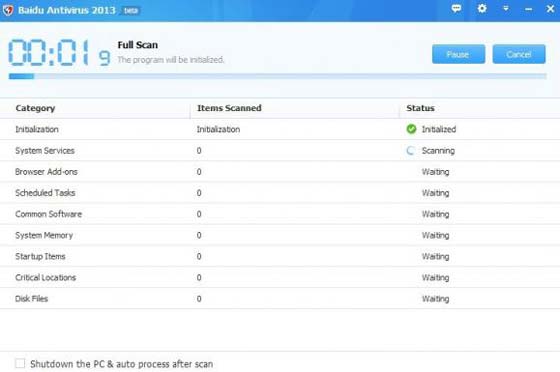Select the Disk Files row
Image resolution: width=560 pixels, height=372 pixels.
pyautogui.click(x=280, y=298)
